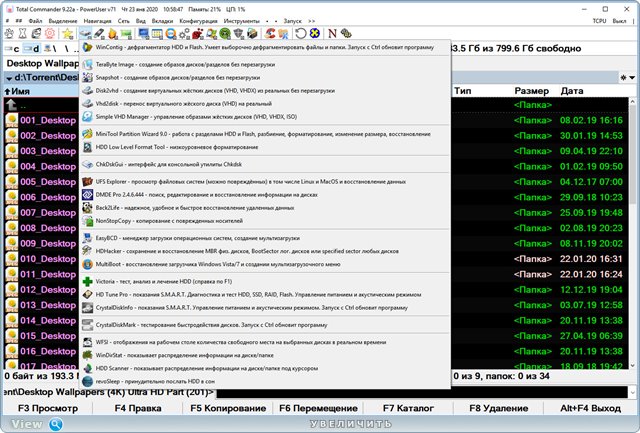Click the red gear toolbar icon
This screenshot has width=640, height=433.
coord(50,33)
